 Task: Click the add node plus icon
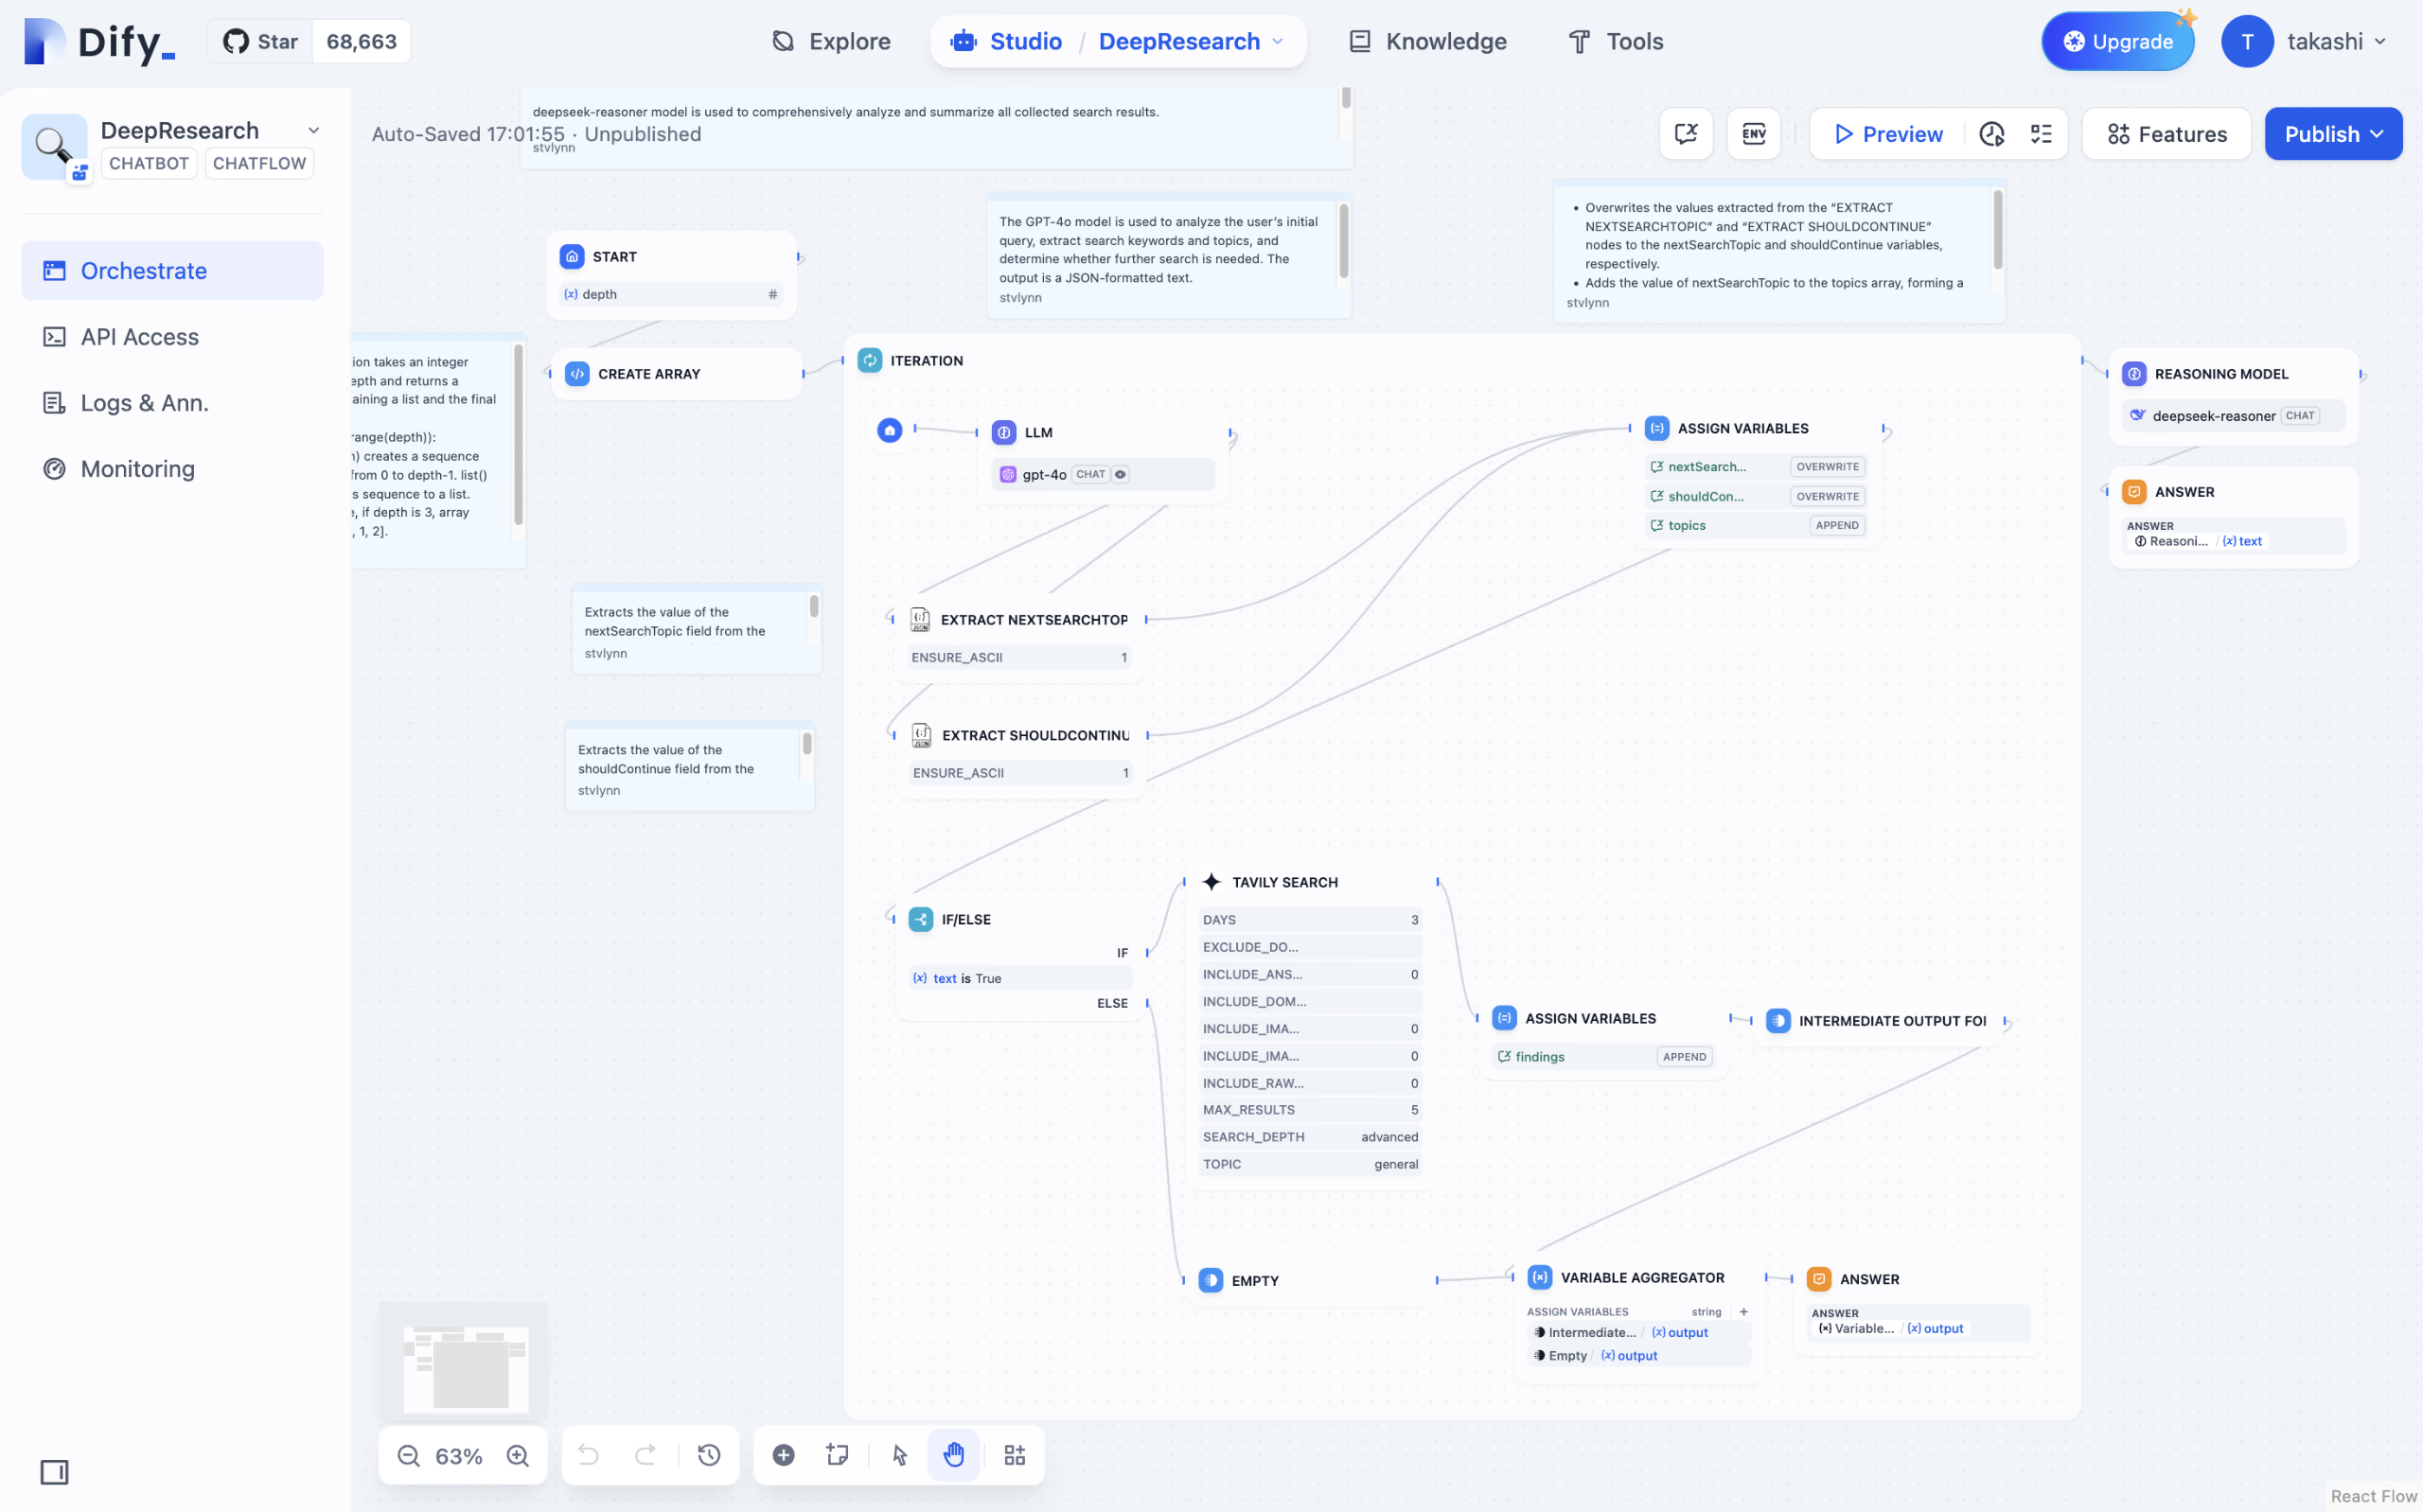click(783, 1455)
